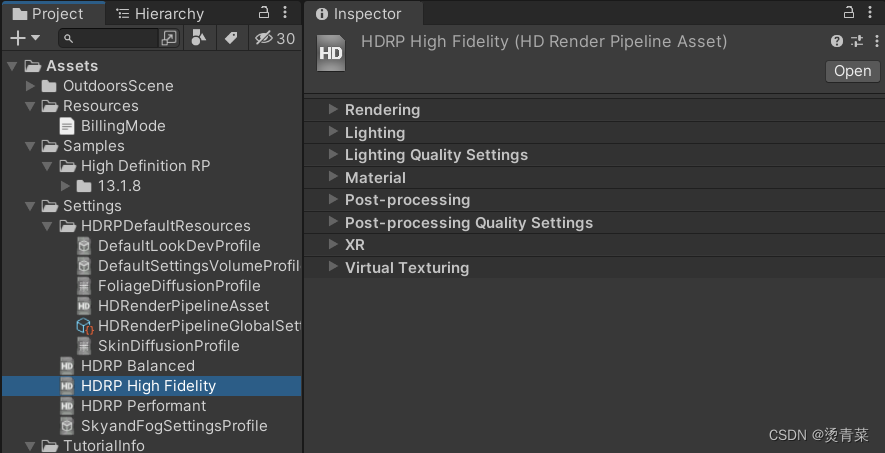The height and width of the screenshot is (453, 885).
Task: Expand the Post-processing section
Action: coord(334,200)
